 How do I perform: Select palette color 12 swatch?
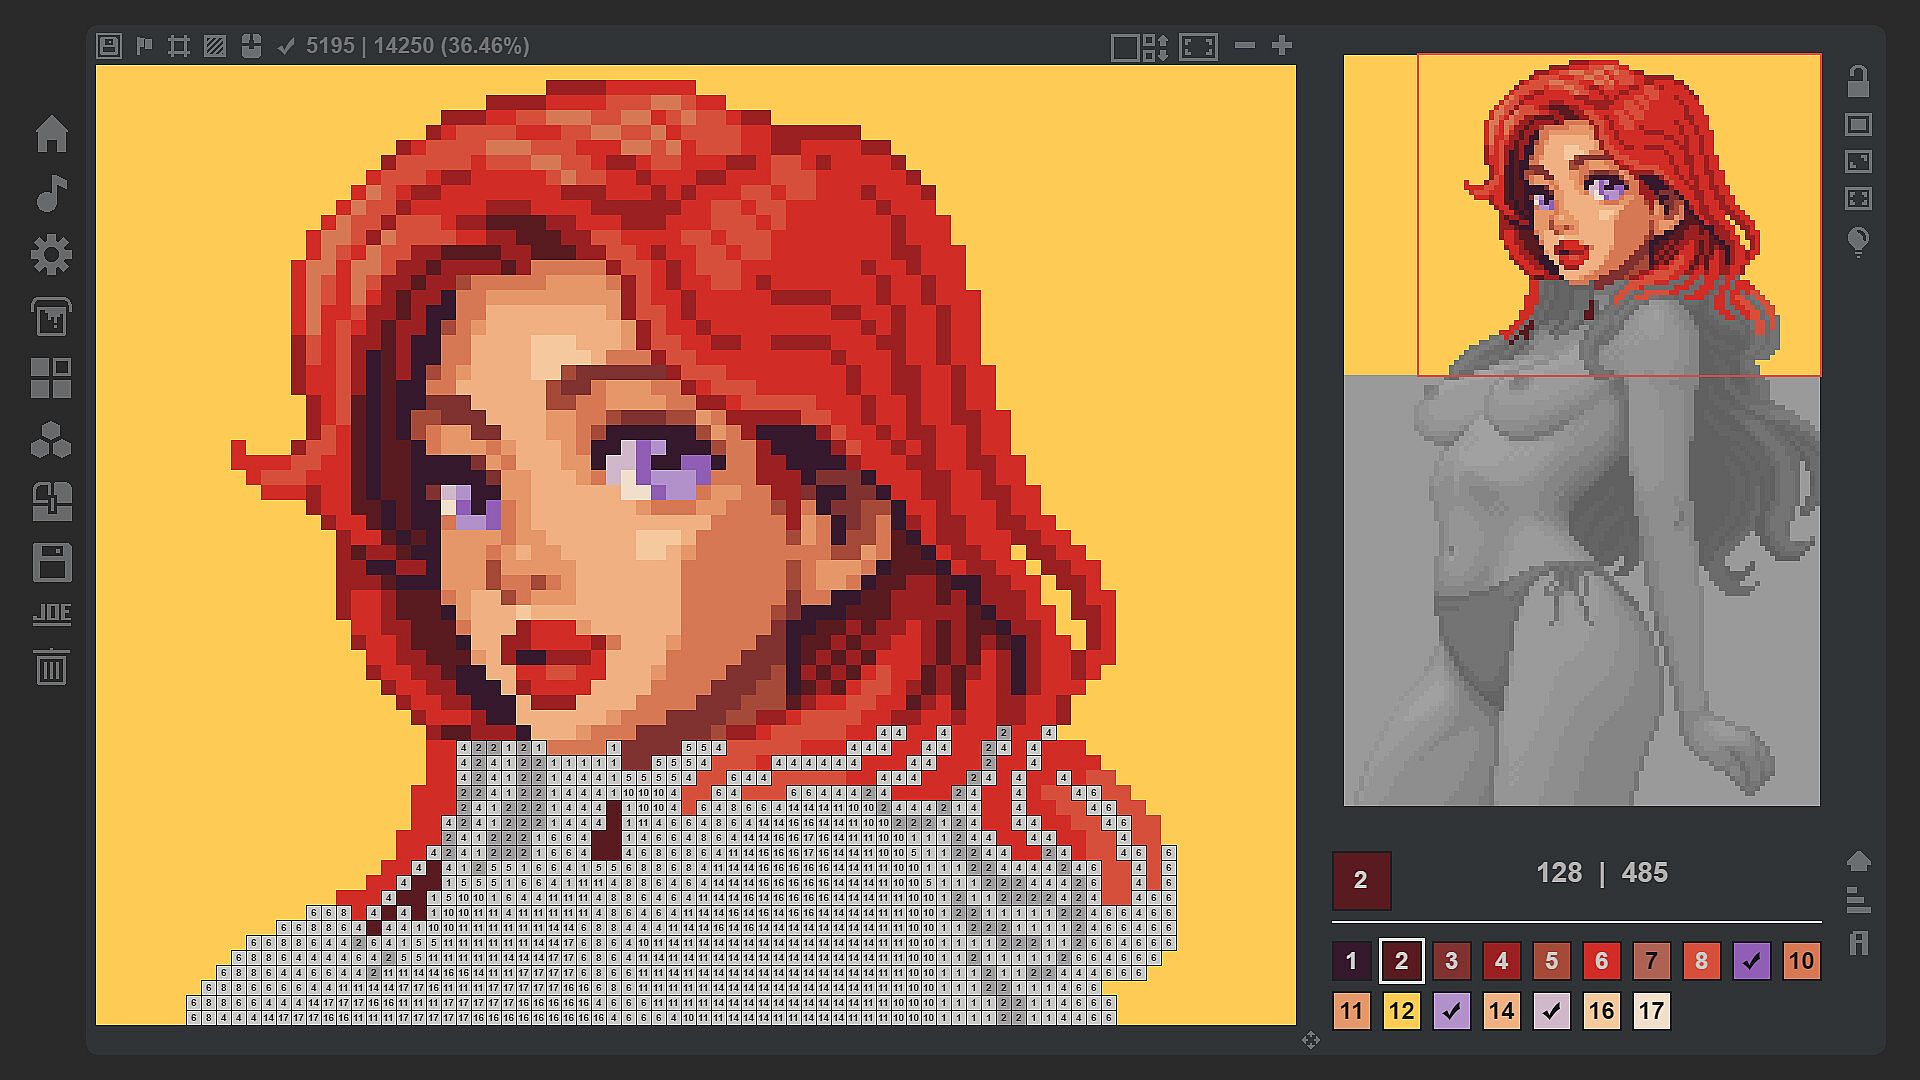(x=1401, y=1011)
